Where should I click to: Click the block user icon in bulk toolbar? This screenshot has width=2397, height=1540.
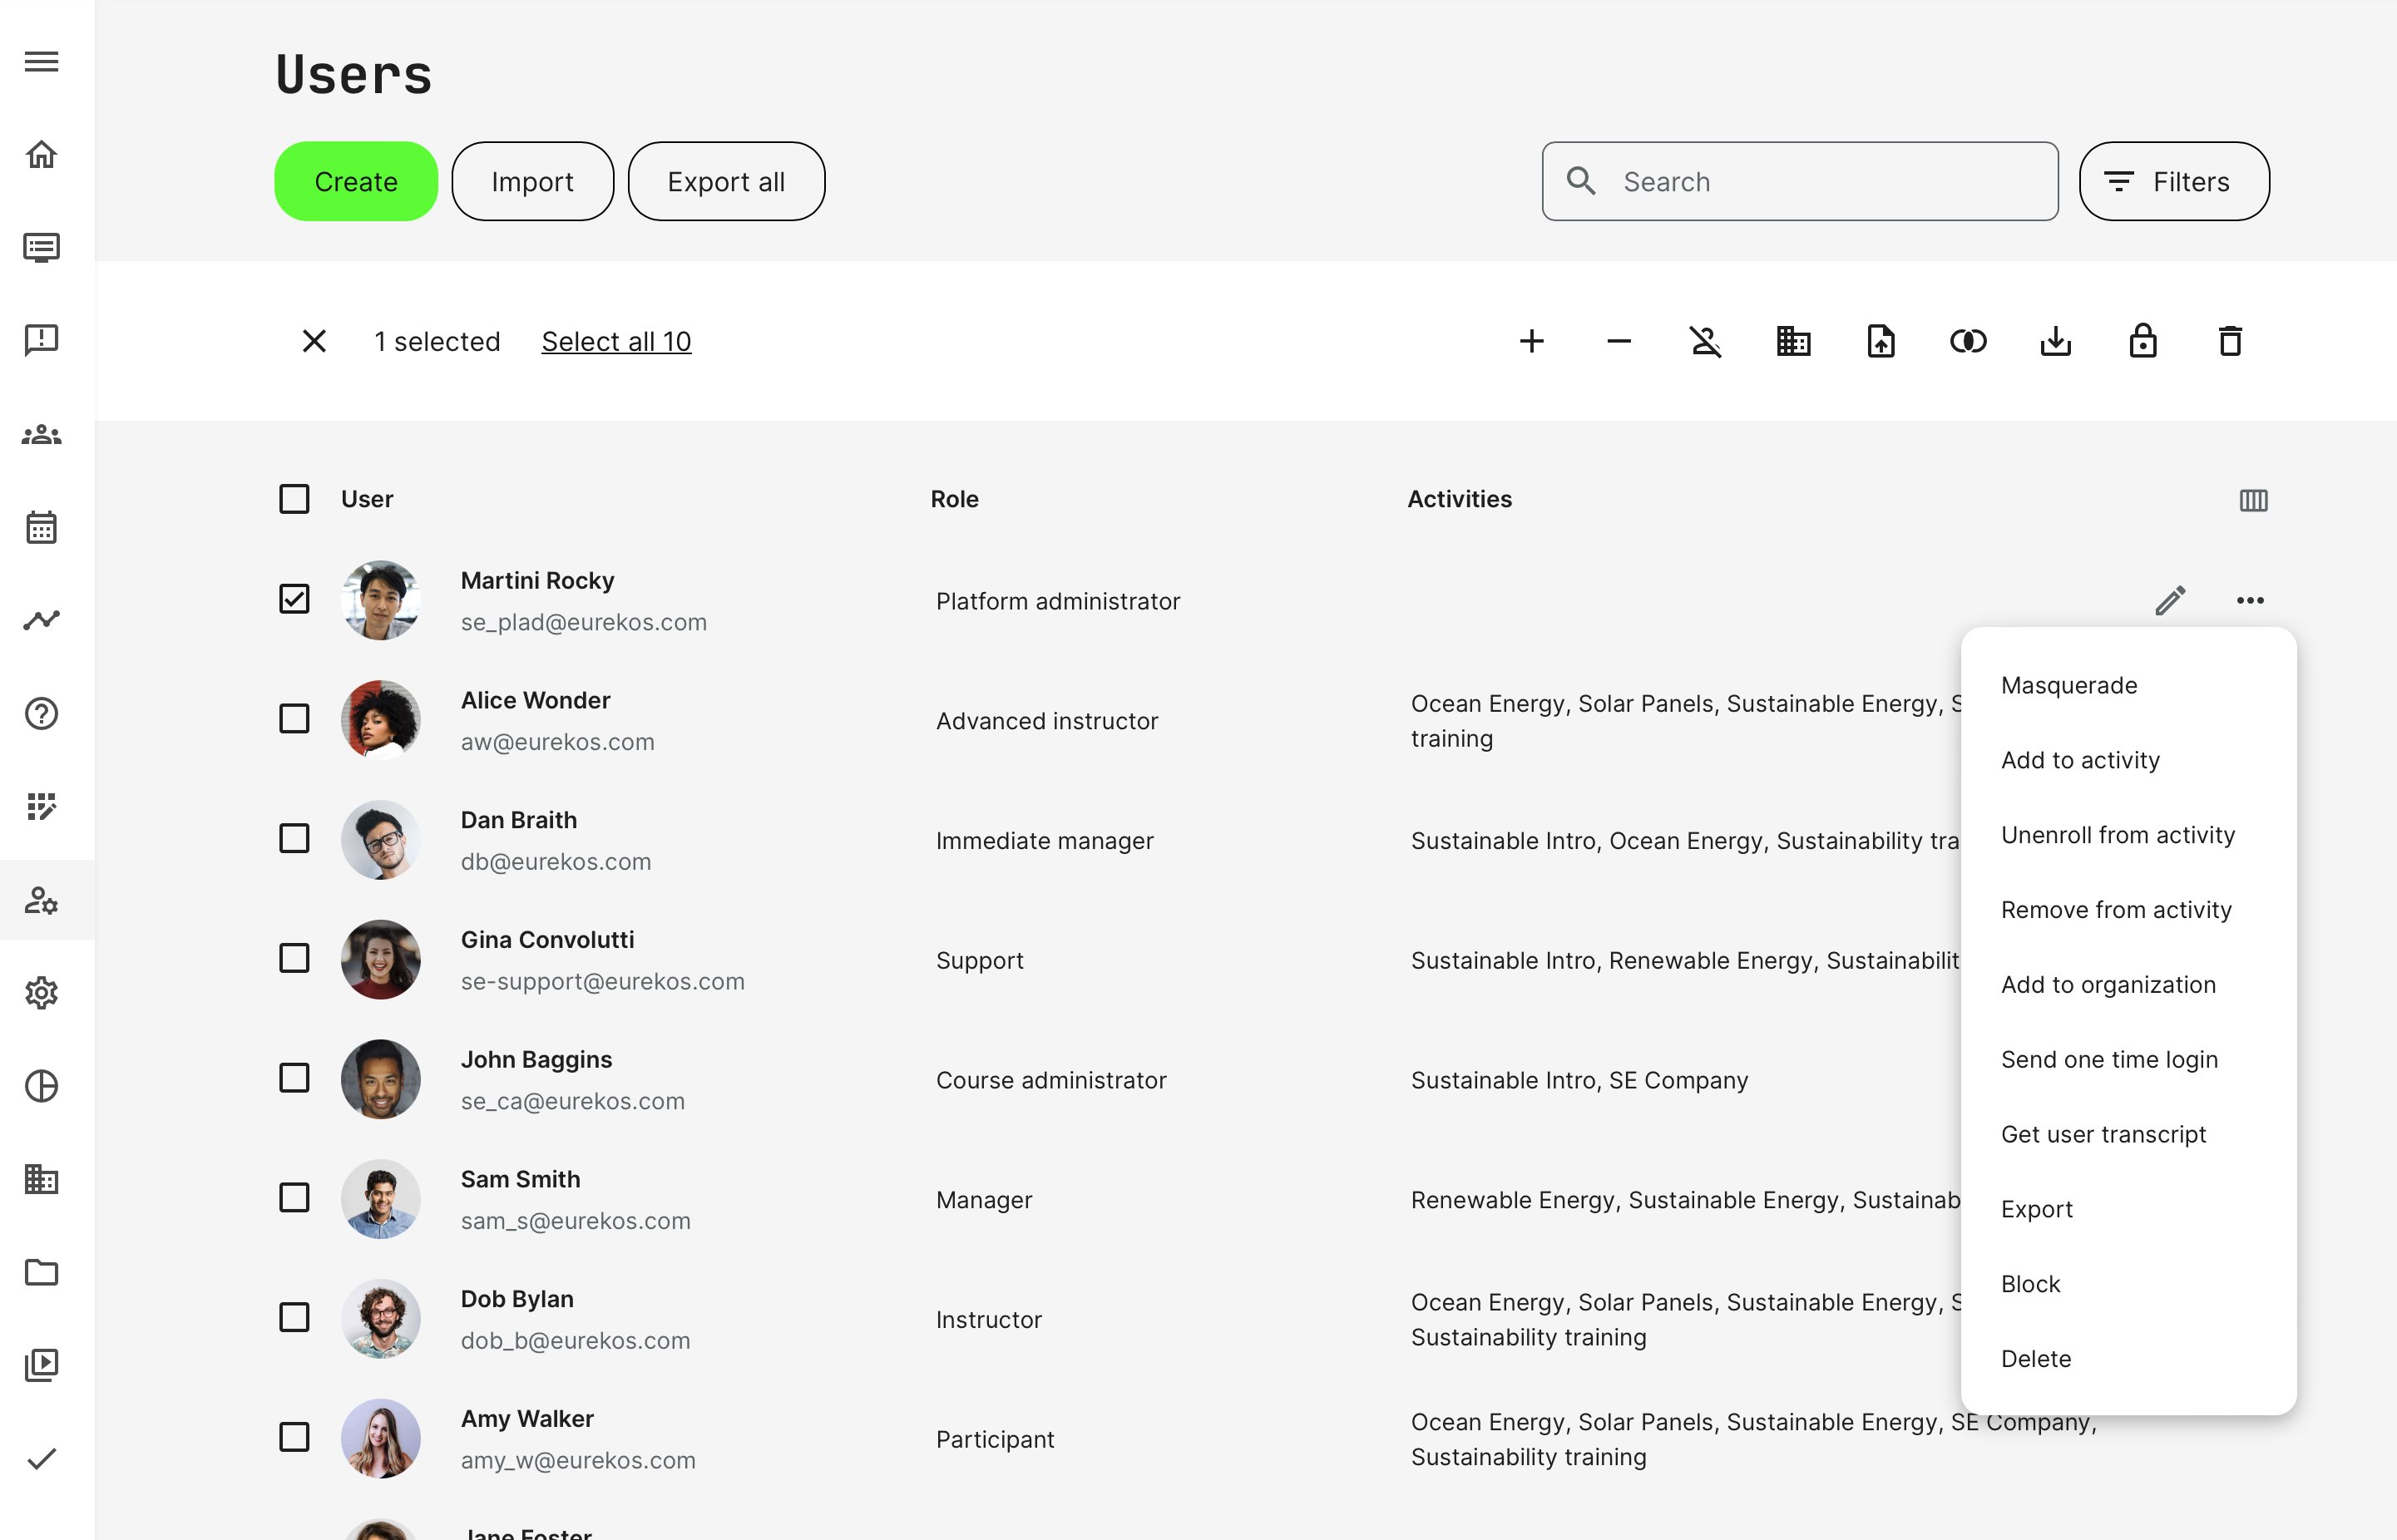1706,342
